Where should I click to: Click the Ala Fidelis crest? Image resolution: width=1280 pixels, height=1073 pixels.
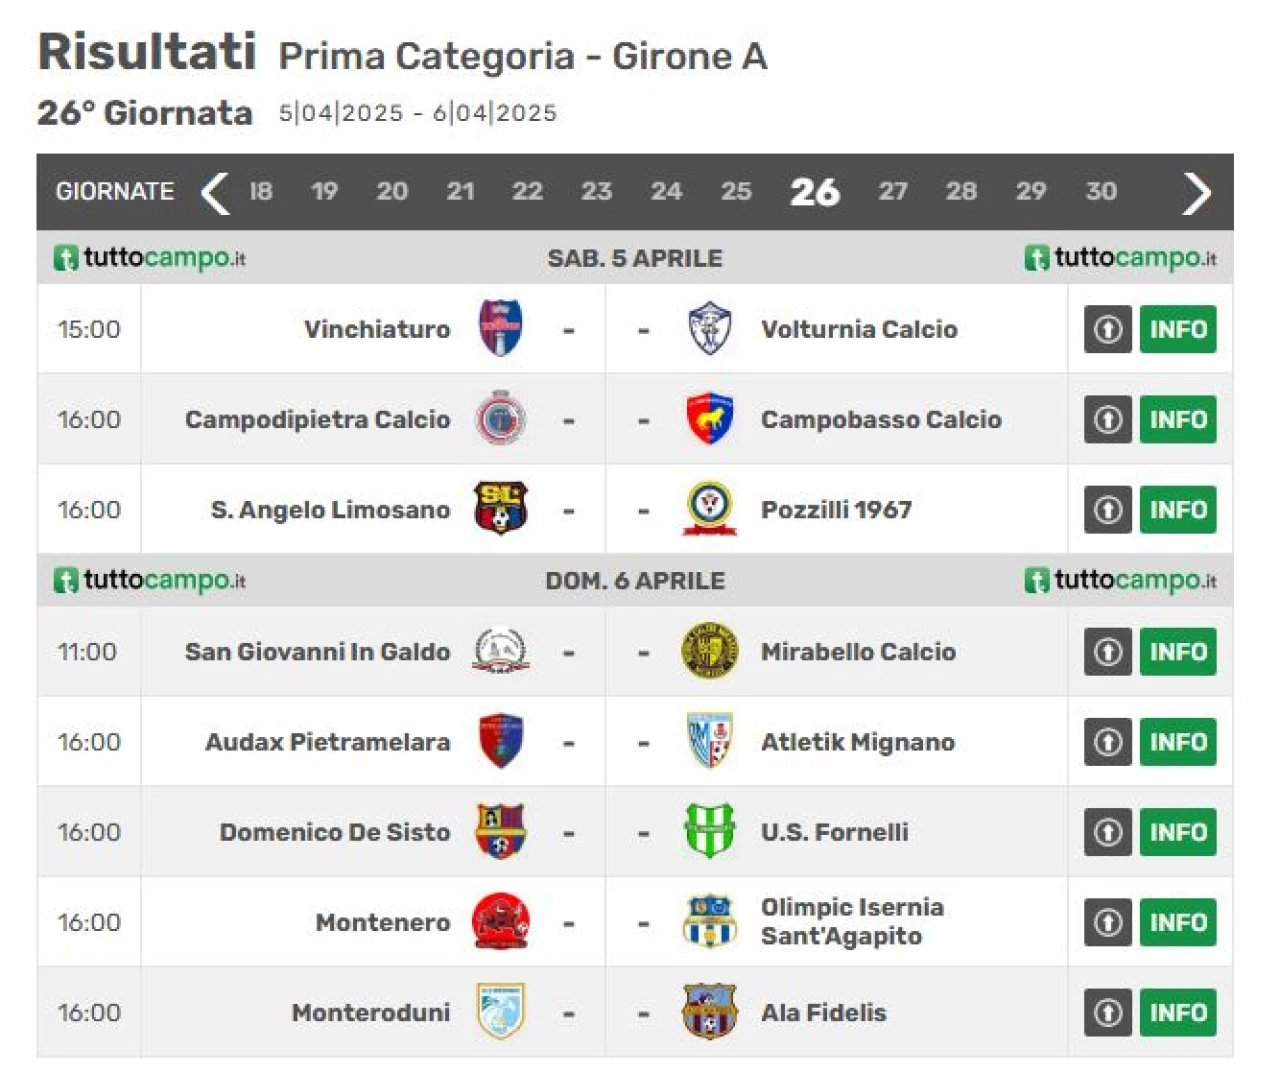coord(709,1011)
